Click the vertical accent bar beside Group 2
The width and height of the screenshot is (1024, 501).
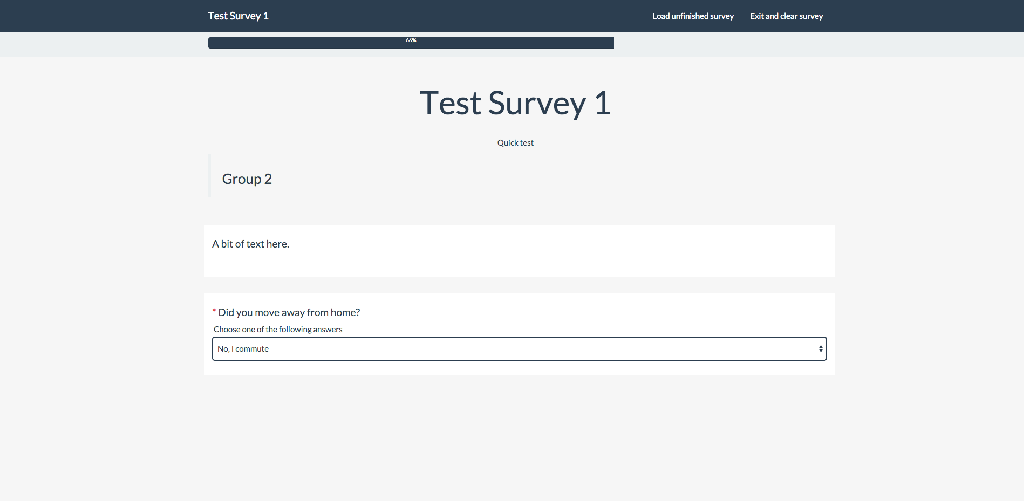pyautogui.click(x=209, y=176)
